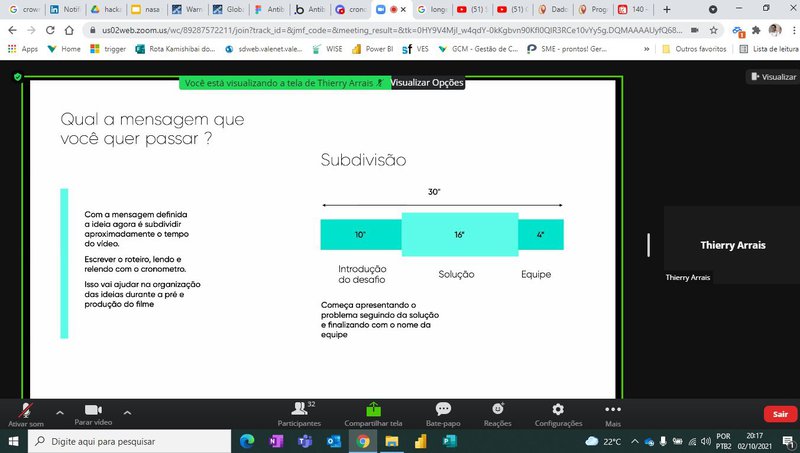
Task: Open Rota Kamishibai bookmark
Action: point(175,49)
